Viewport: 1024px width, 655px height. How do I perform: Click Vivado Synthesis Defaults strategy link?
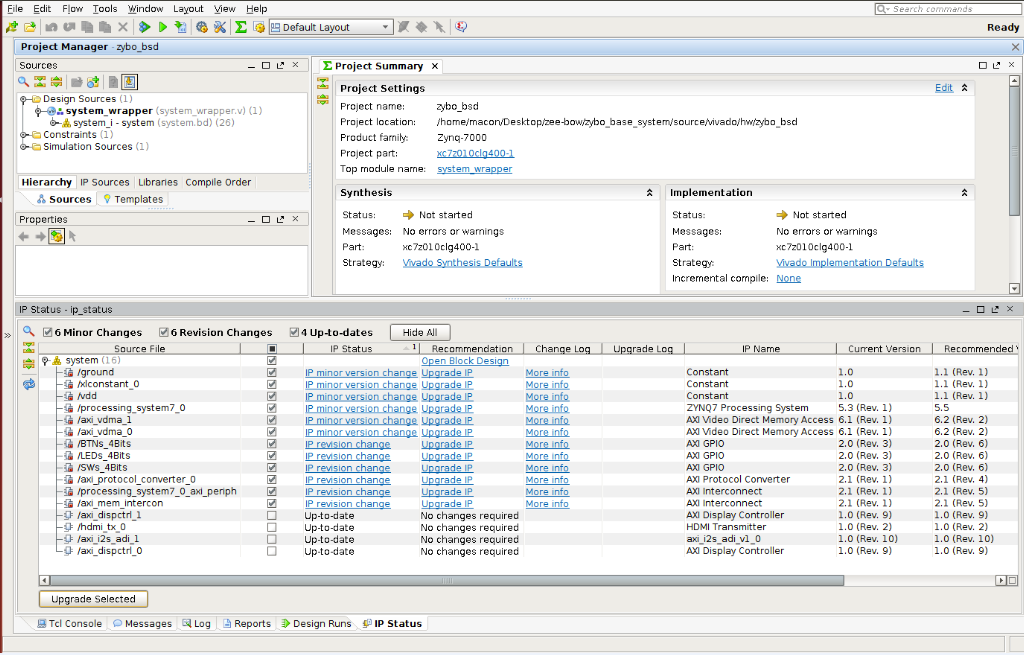(462, 263)
